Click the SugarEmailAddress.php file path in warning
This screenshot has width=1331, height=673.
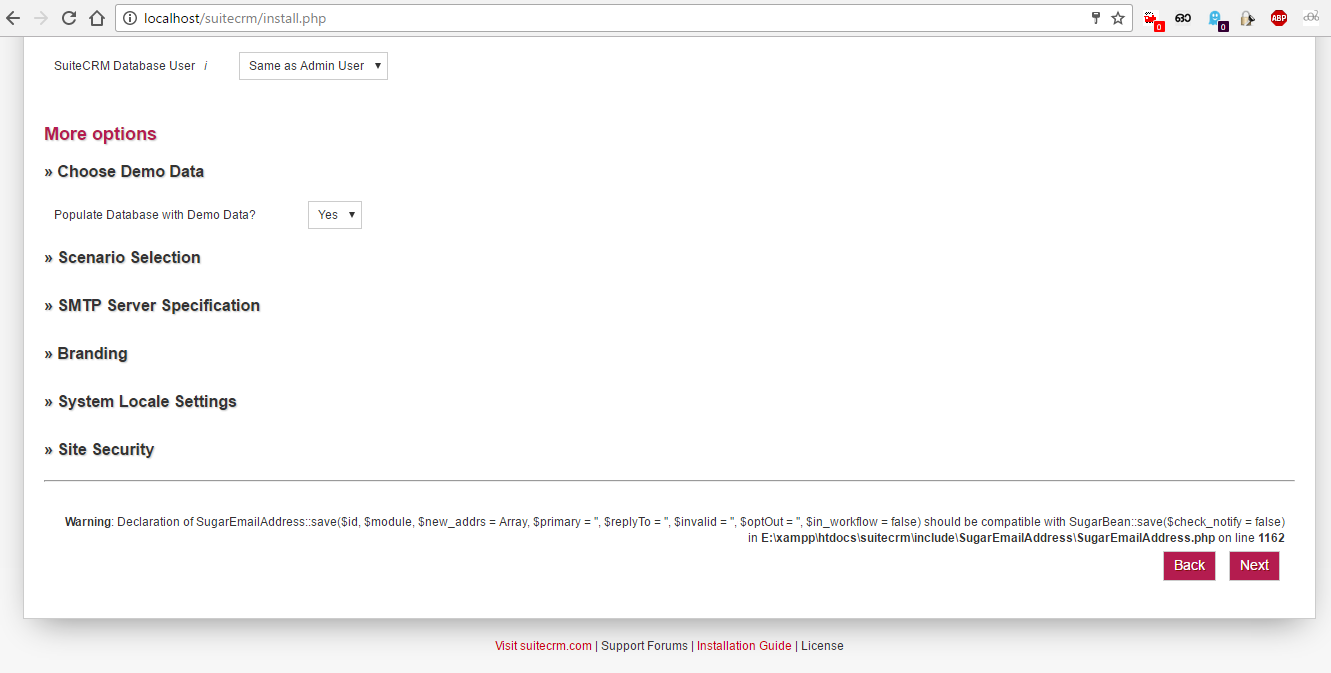tap(988, 538)
